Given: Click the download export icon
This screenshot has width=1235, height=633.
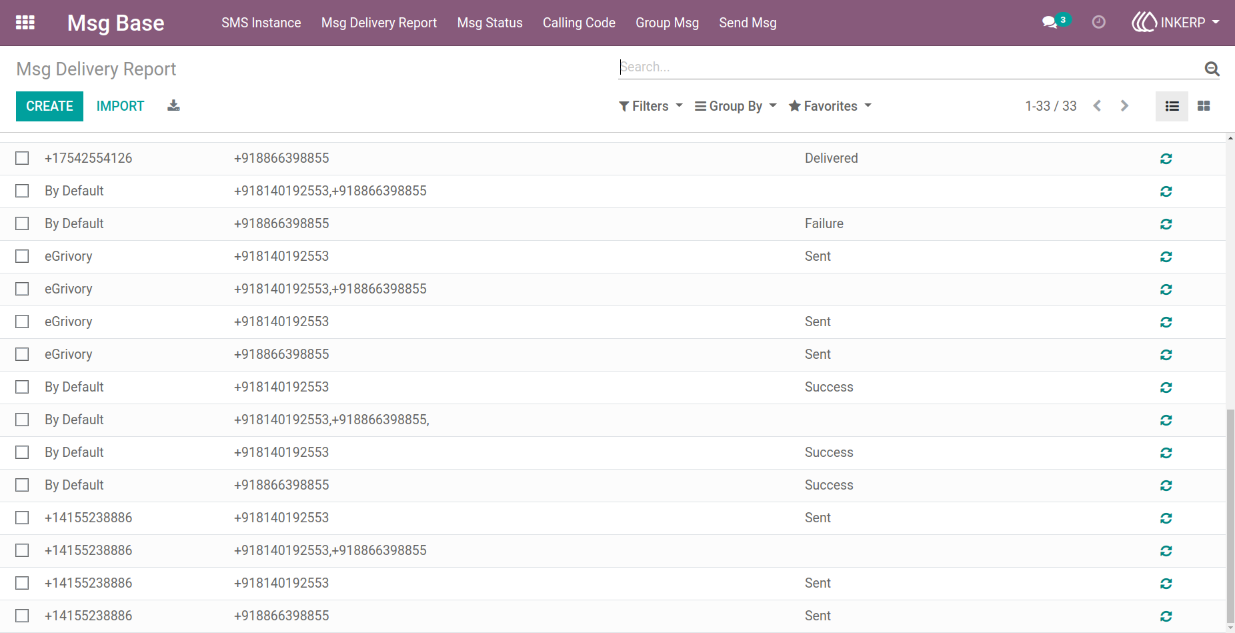Looking at the screenshot, I should (173, 105).
